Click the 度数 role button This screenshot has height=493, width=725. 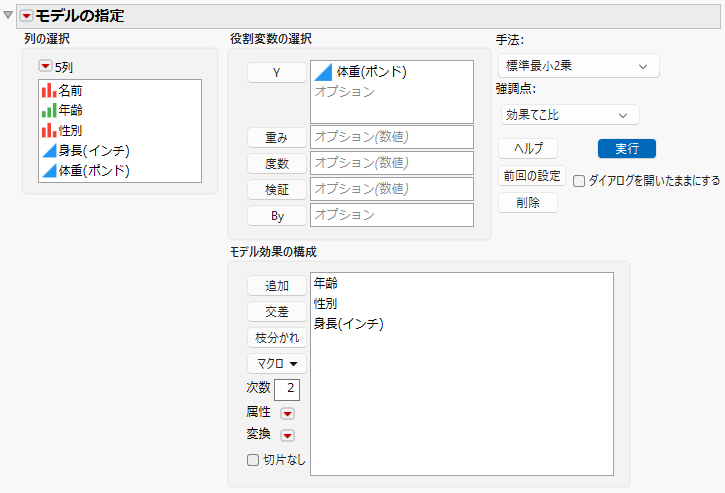tap(276, 163)
